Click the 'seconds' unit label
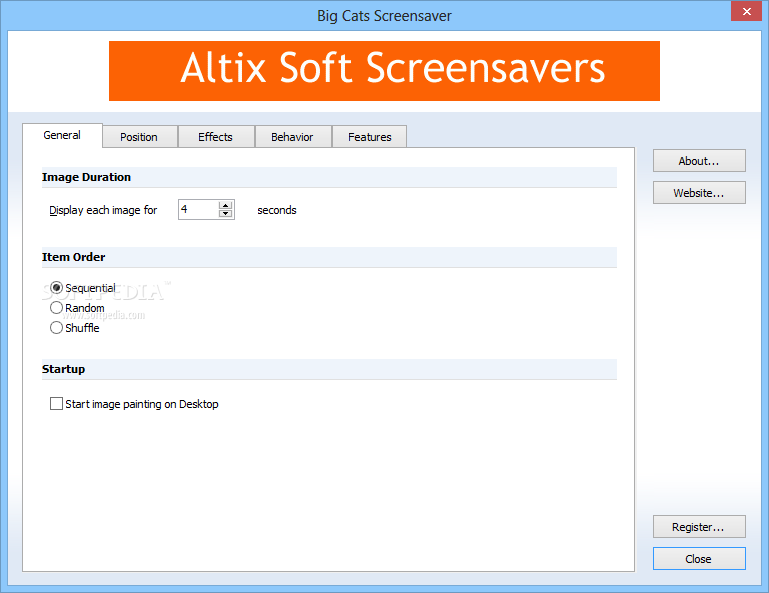Viewport: 769px width, 593px height. point(277,210)
